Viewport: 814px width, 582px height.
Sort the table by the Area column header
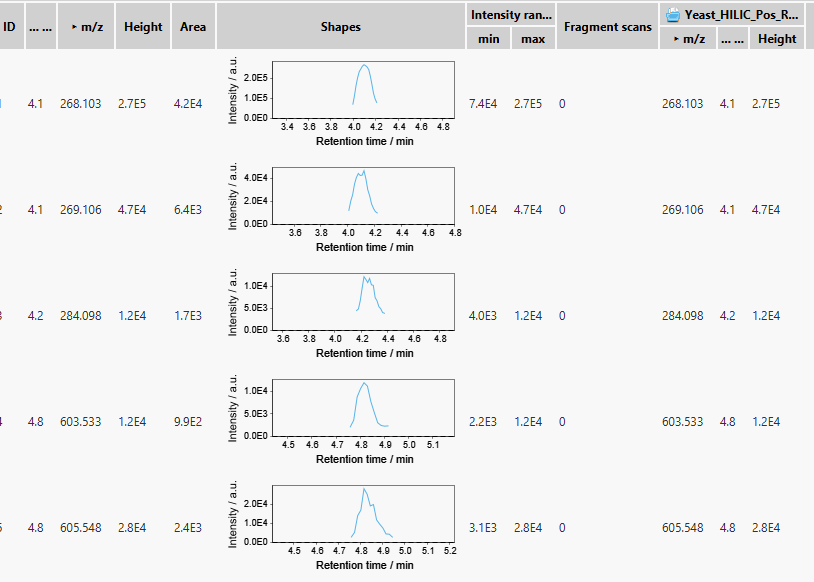click(x=192, y=27)
